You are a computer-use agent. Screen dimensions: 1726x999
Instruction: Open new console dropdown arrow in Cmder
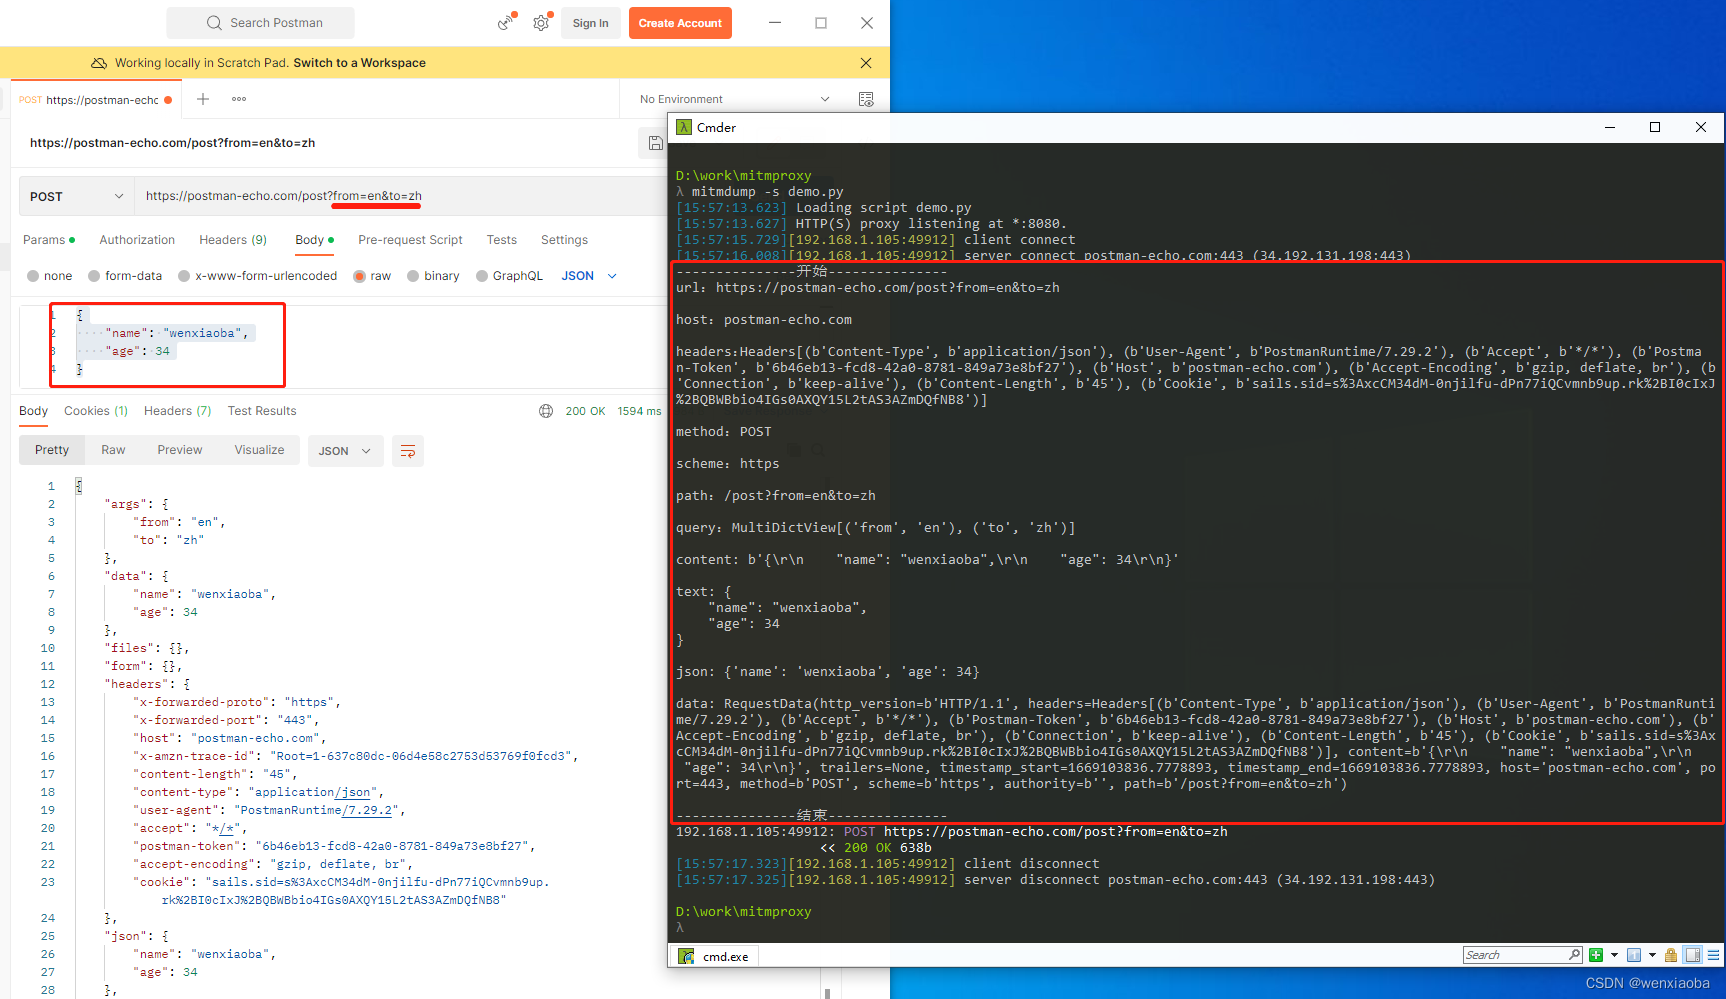pyautogui.click(x=1614, y=955)
